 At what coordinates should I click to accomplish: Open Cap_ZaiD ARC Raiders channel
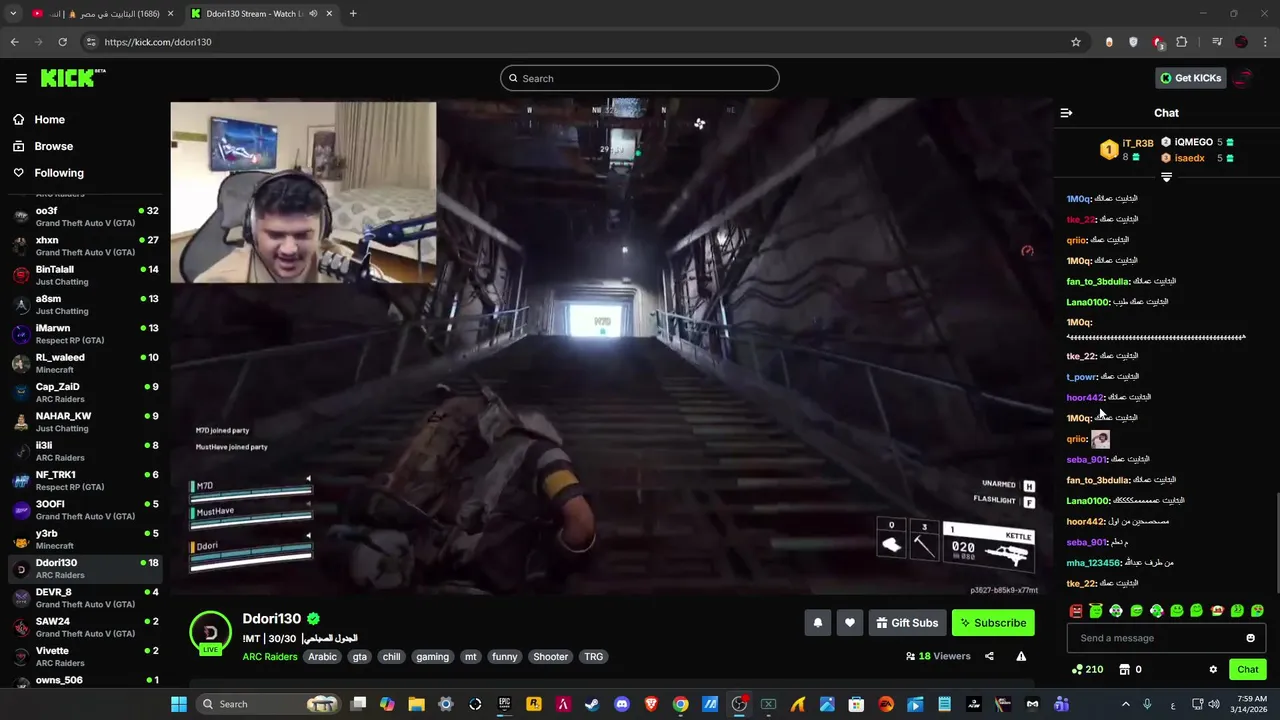coord(85,392)
